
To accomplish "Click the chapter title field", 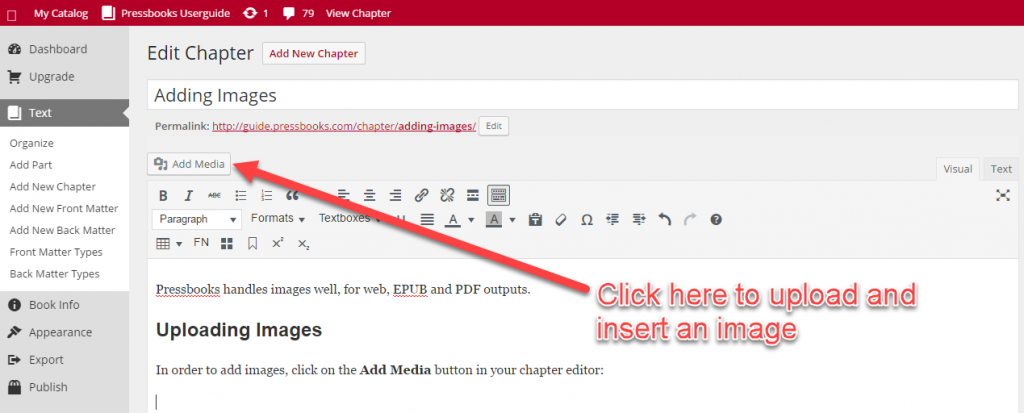I will click(583, 95).
